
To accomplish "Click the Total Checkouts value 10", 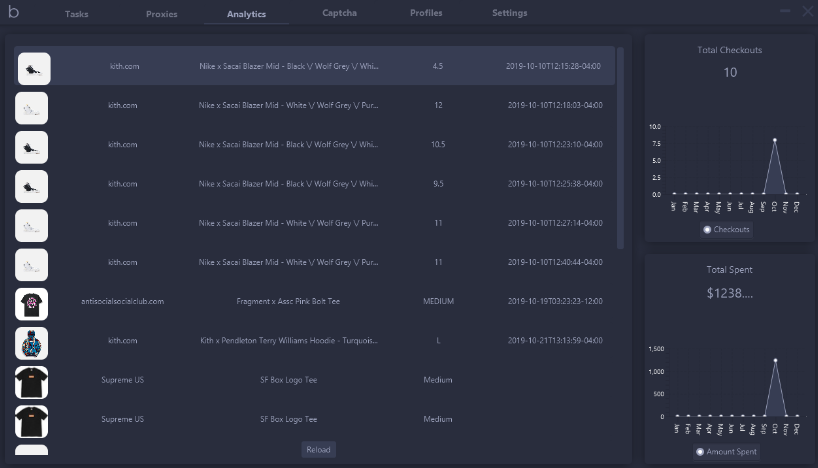I will (x=730, y=73).
